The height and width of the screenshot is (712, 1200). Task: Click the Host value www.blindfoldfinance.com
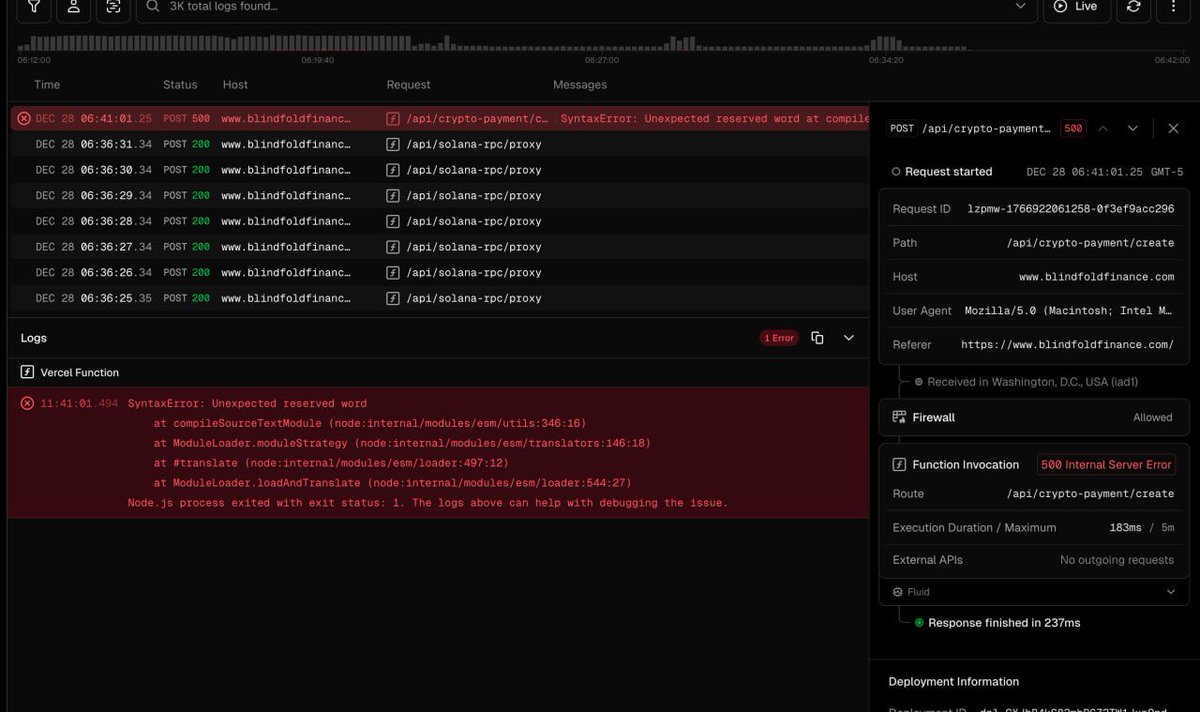pyautogui.click(x=1097, y=277)
